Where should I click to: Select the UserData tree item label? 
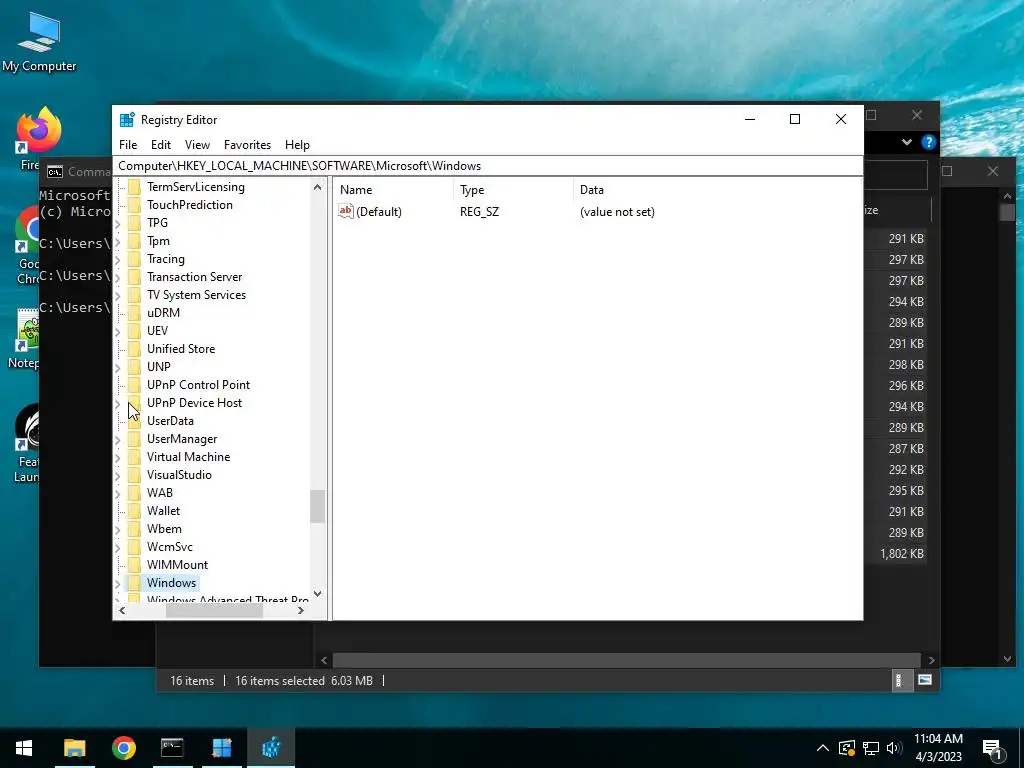coord(170,421)
